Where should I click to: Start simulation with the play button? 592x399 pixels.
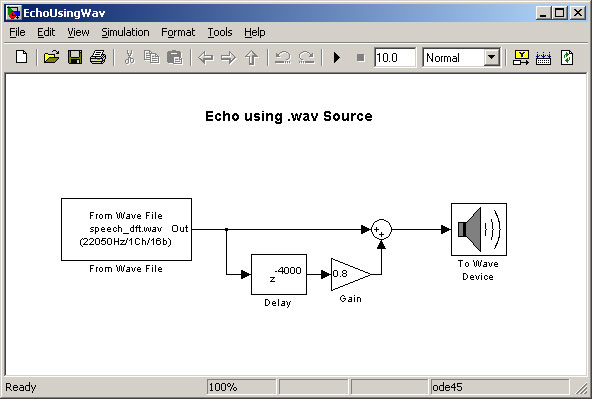(x=337, y=57)
